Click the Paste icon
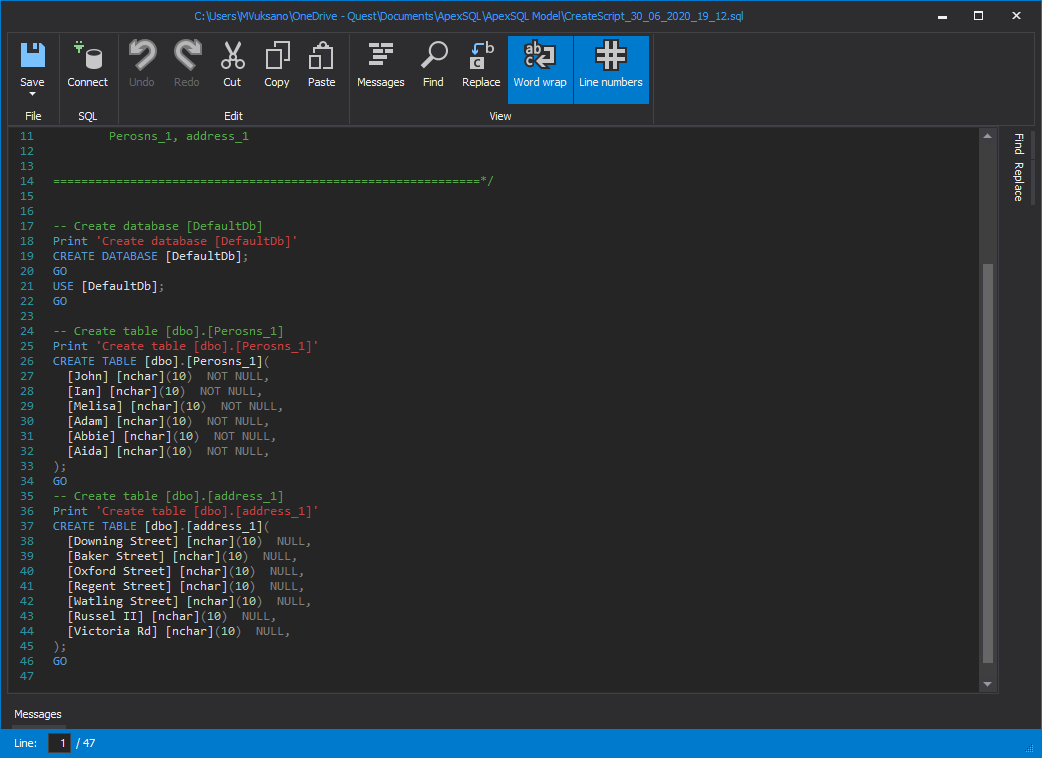The height and width of the screenshot is (758, 1042). [x=321, y=62]
